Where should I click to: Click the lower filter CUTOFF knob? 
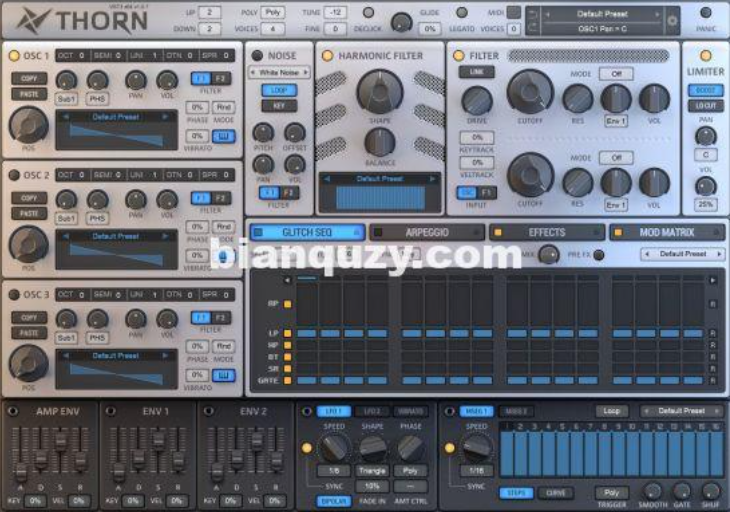530,175
